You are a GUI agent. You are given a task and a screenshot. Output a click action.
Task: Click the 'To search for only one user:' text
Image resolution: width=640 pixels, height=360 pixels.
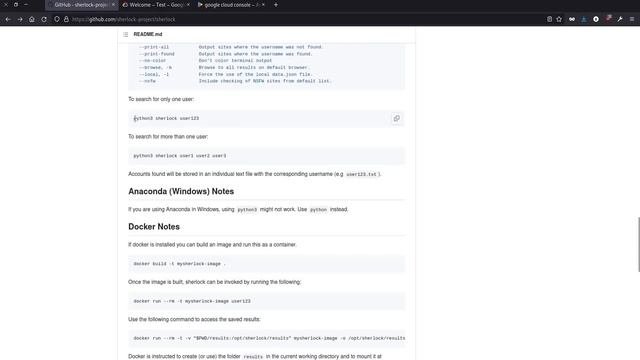[x=161, y=99]
